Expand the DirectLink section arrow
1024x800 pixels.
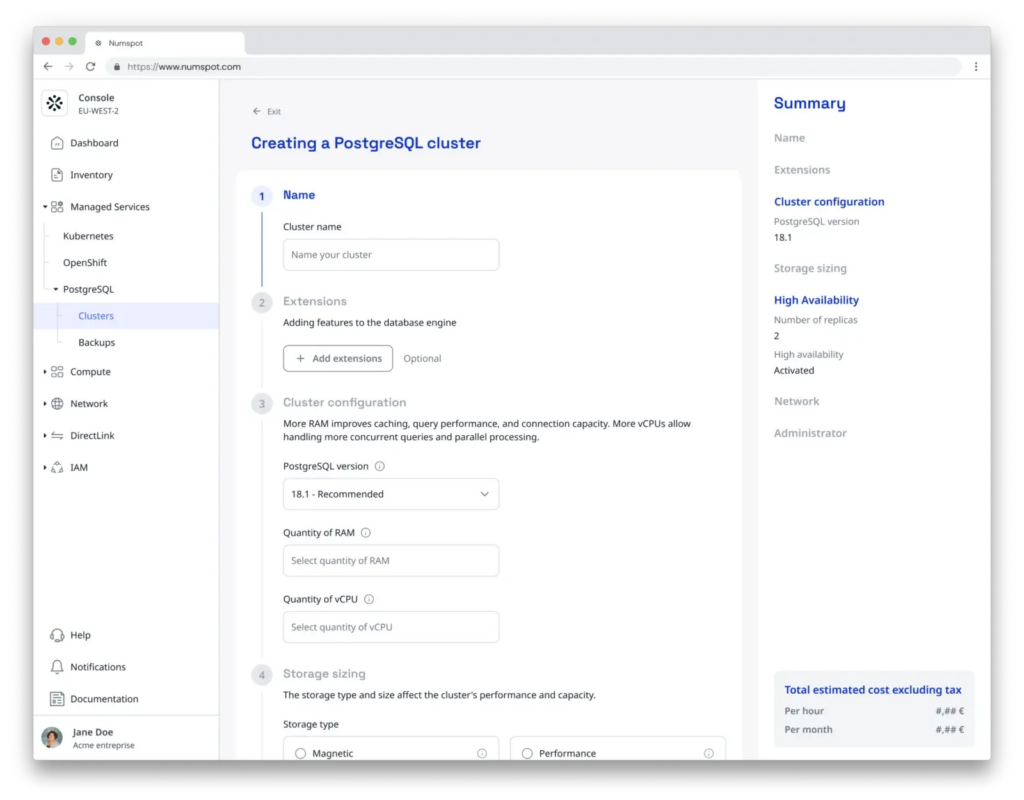[x=44, y=436]
